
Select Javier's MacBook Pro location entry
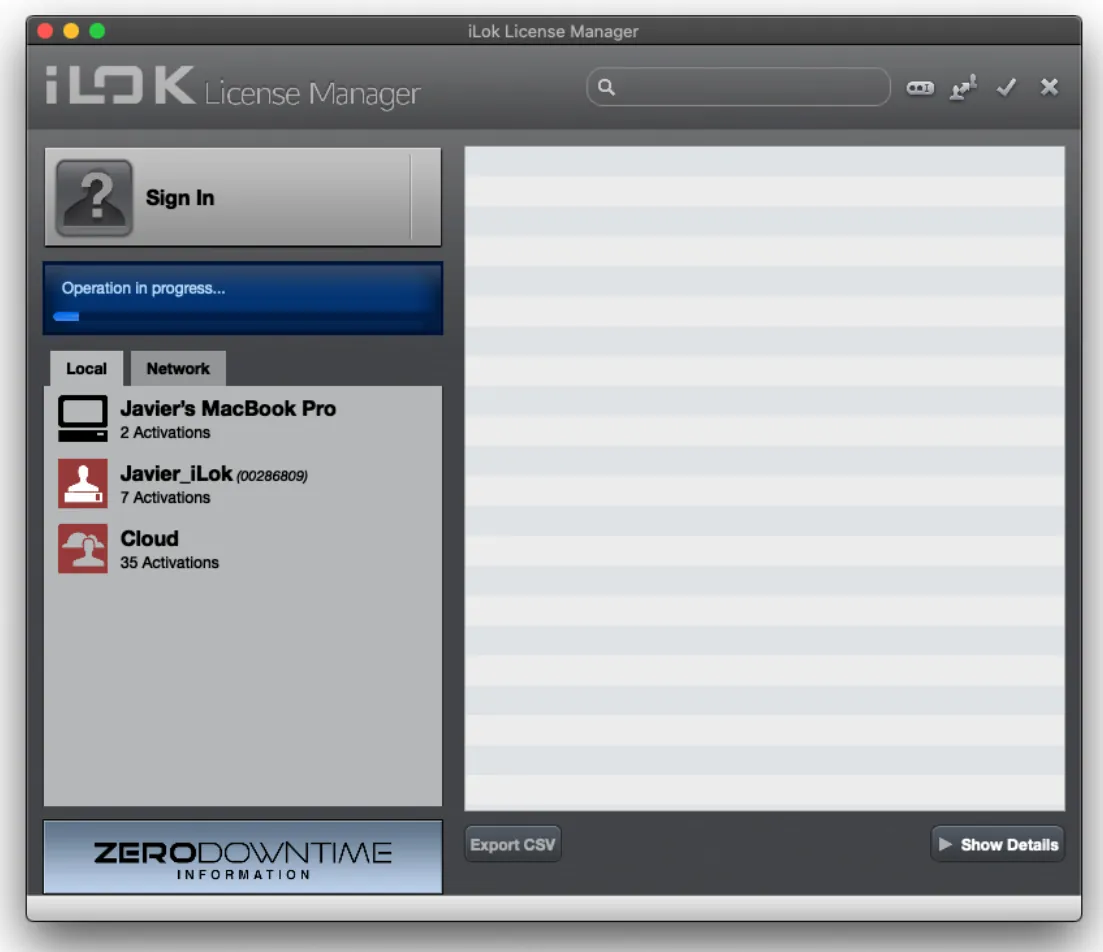point(243,419)
